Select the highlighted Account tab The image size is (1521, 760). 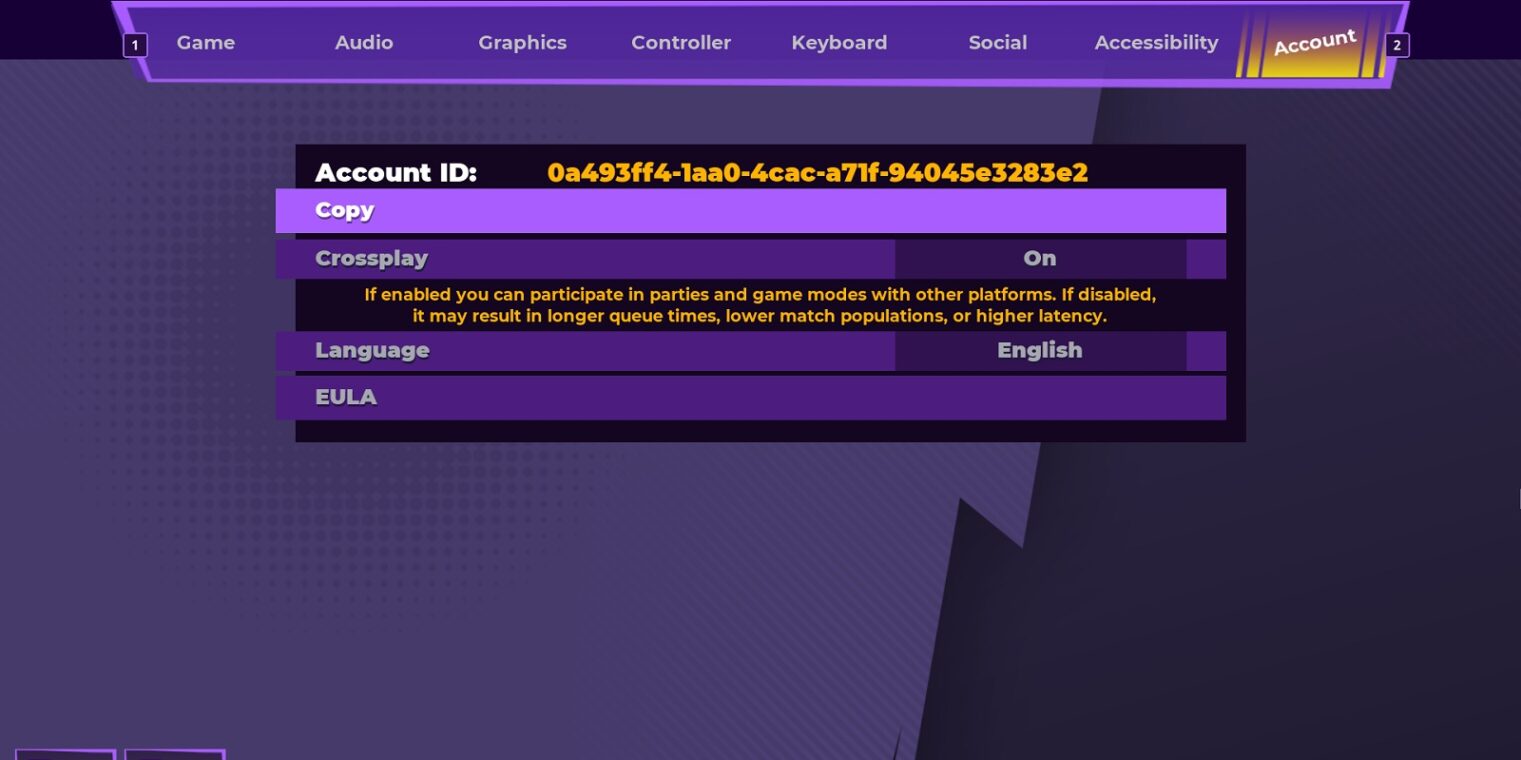pos(1314,43)
